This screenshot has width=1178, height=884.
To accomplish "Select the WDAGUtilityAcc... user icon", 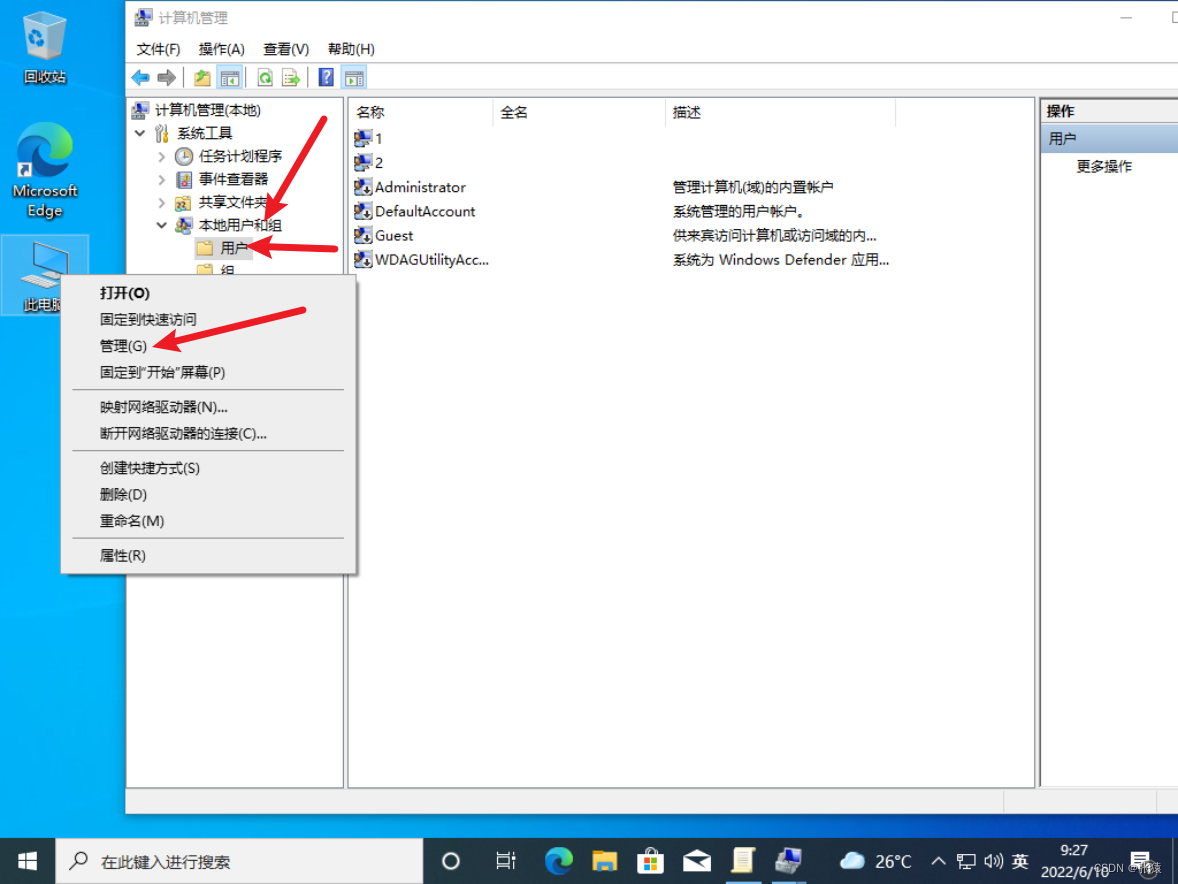I will (363, 259).
